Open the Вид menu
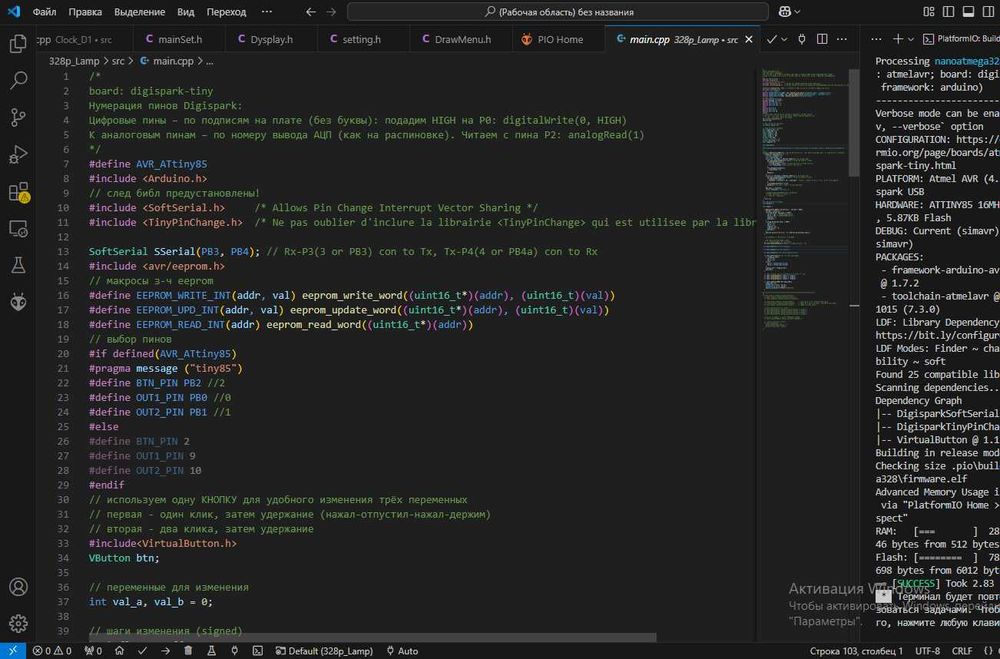Image resolution: width=1000 pixels, height=659 pixels. [186, 11]
